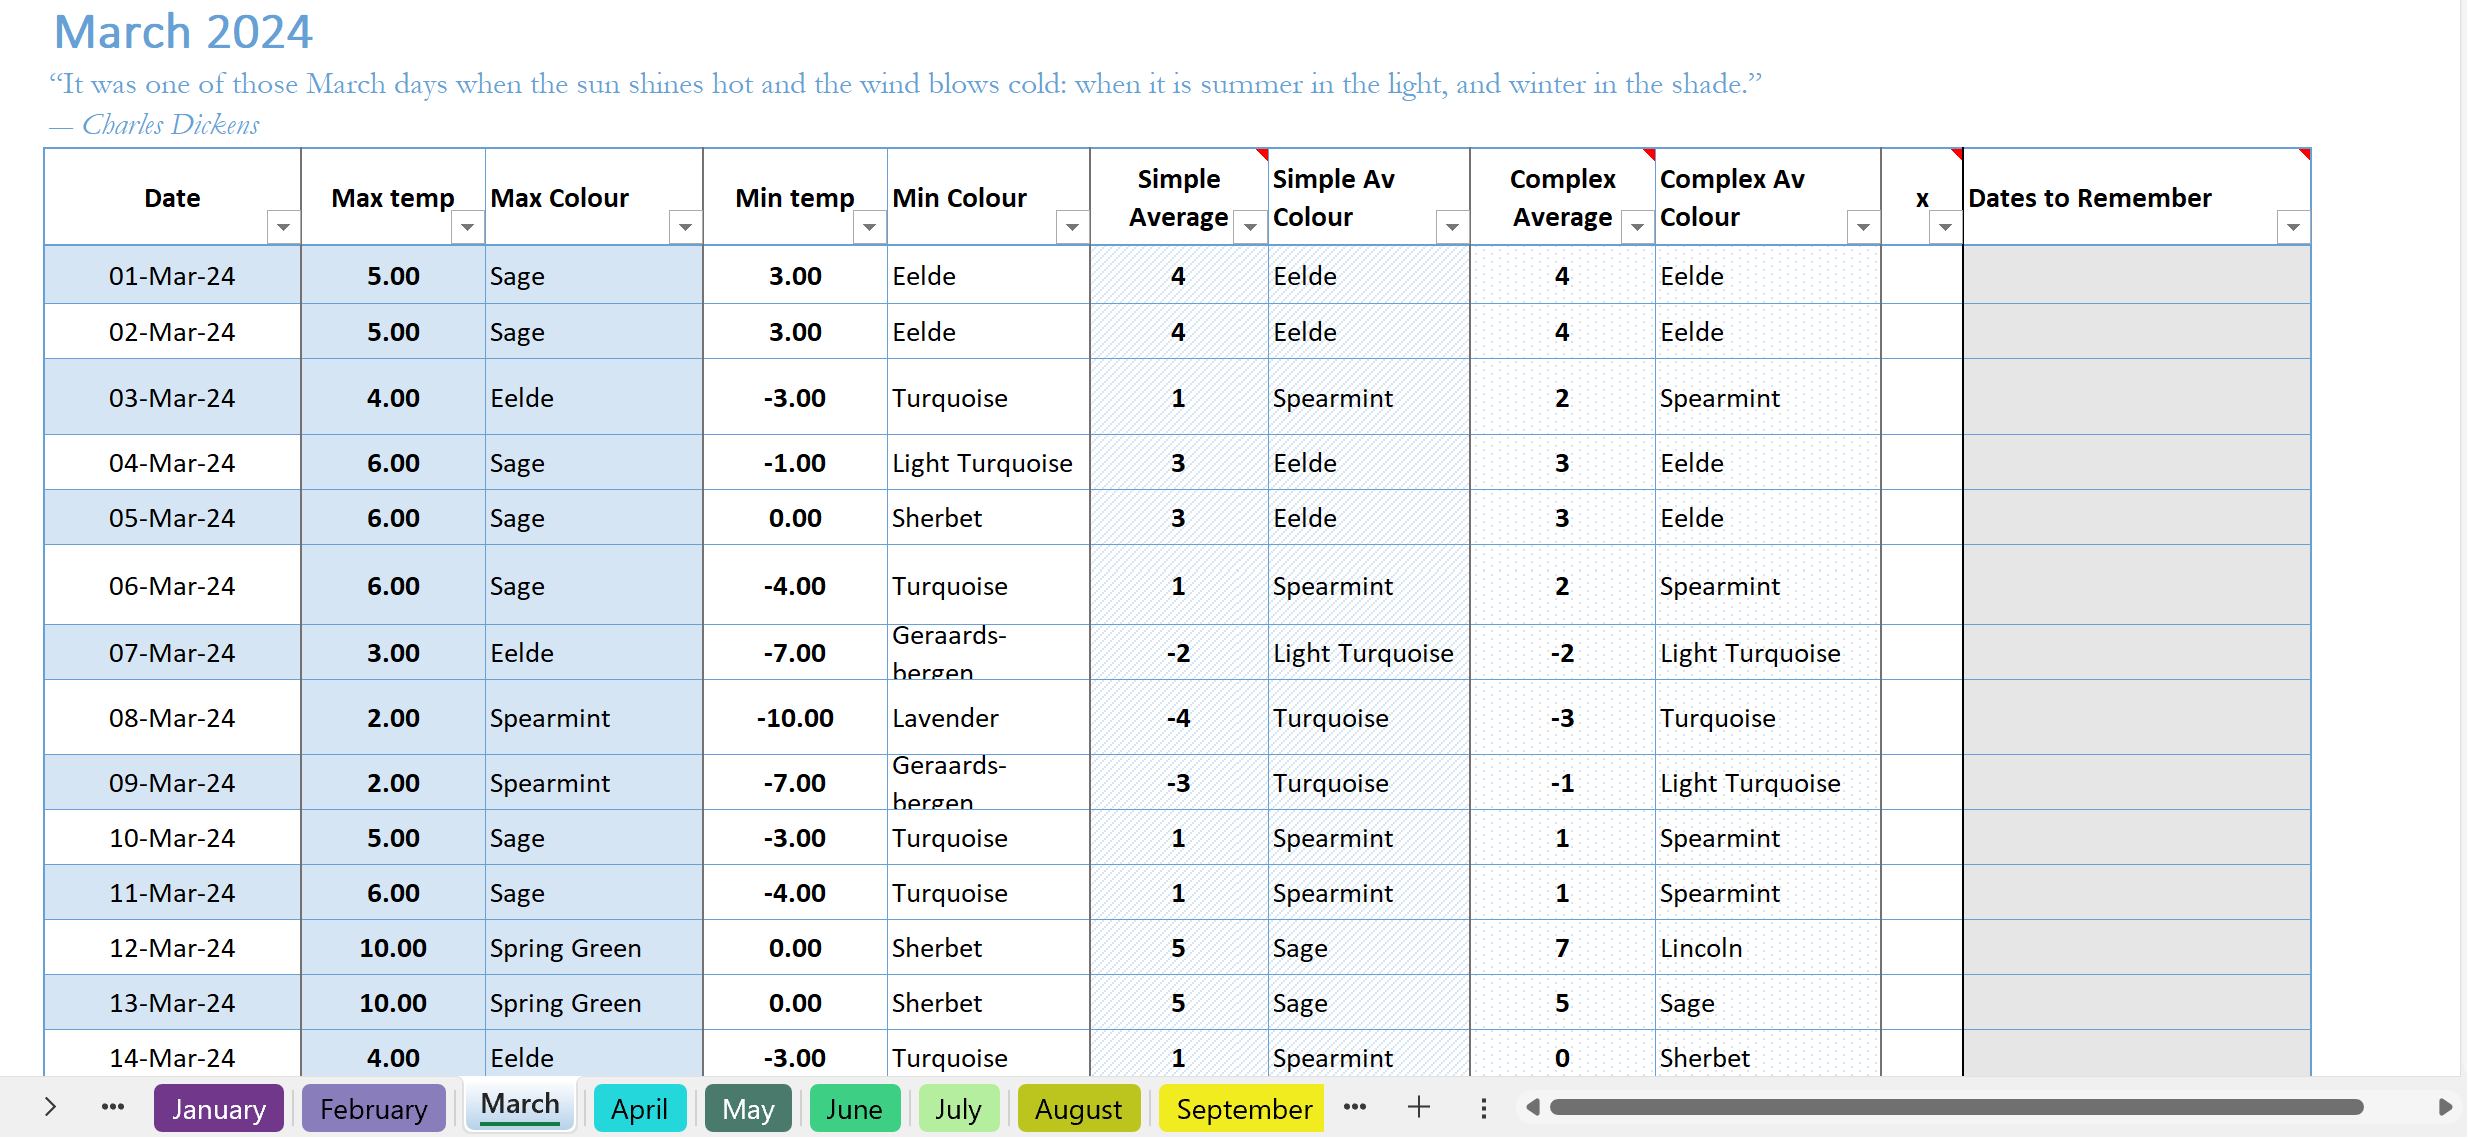Click the previous sheets arrow icon
This screenshot has height=1138, width=2468.
[50, 1107]
